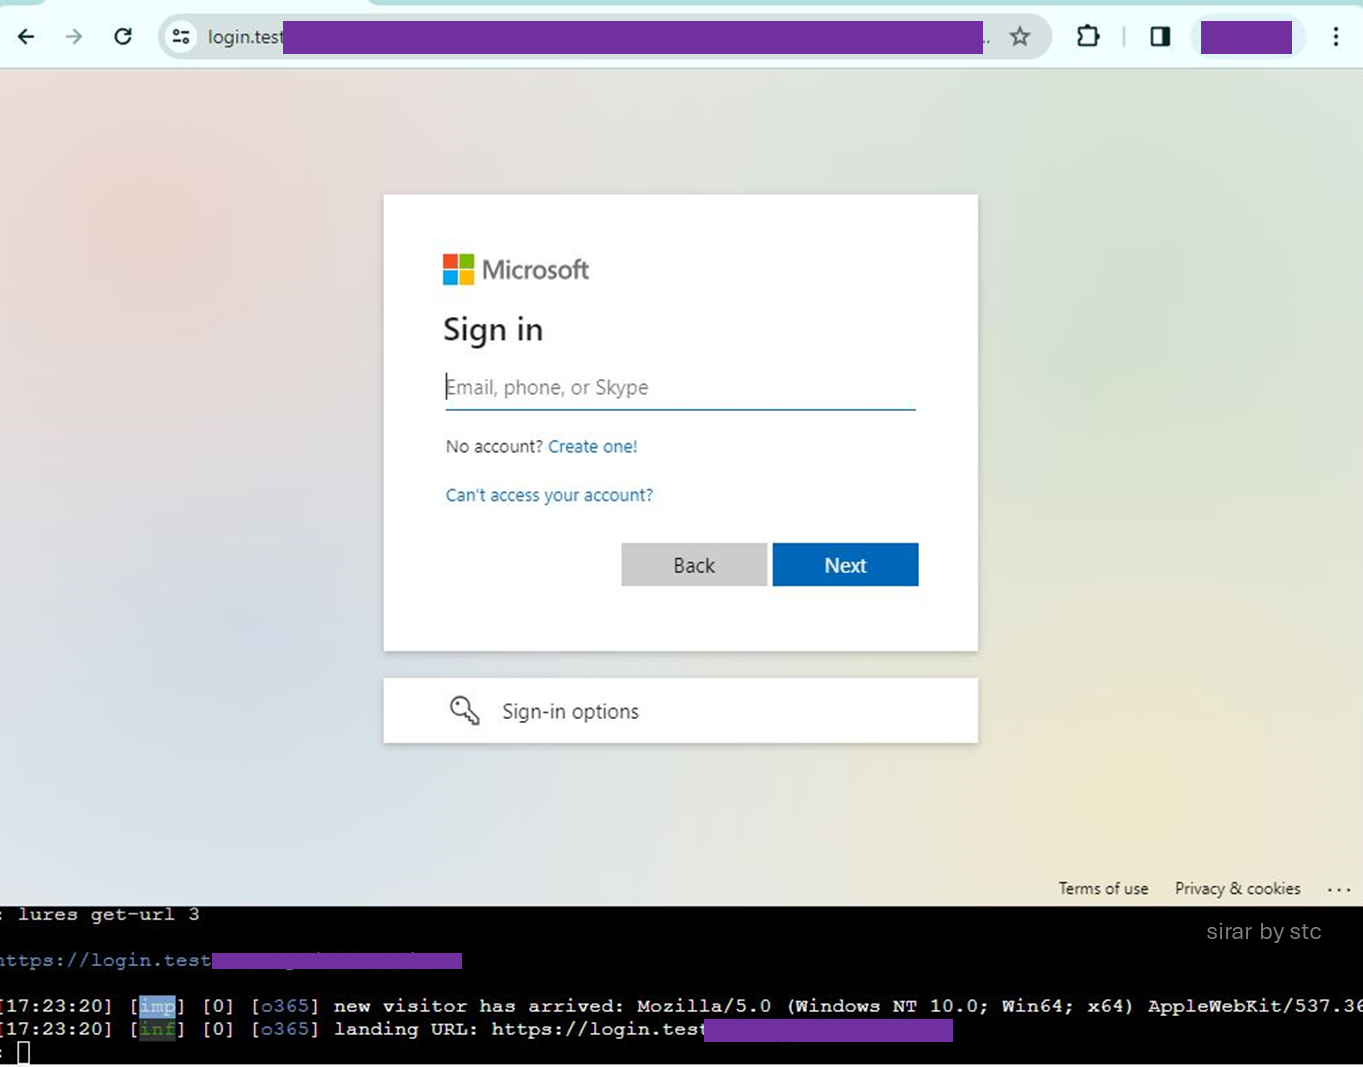Open Can't access your account? link
This screenshot has height=1067, width=1363.
point(549,495)
